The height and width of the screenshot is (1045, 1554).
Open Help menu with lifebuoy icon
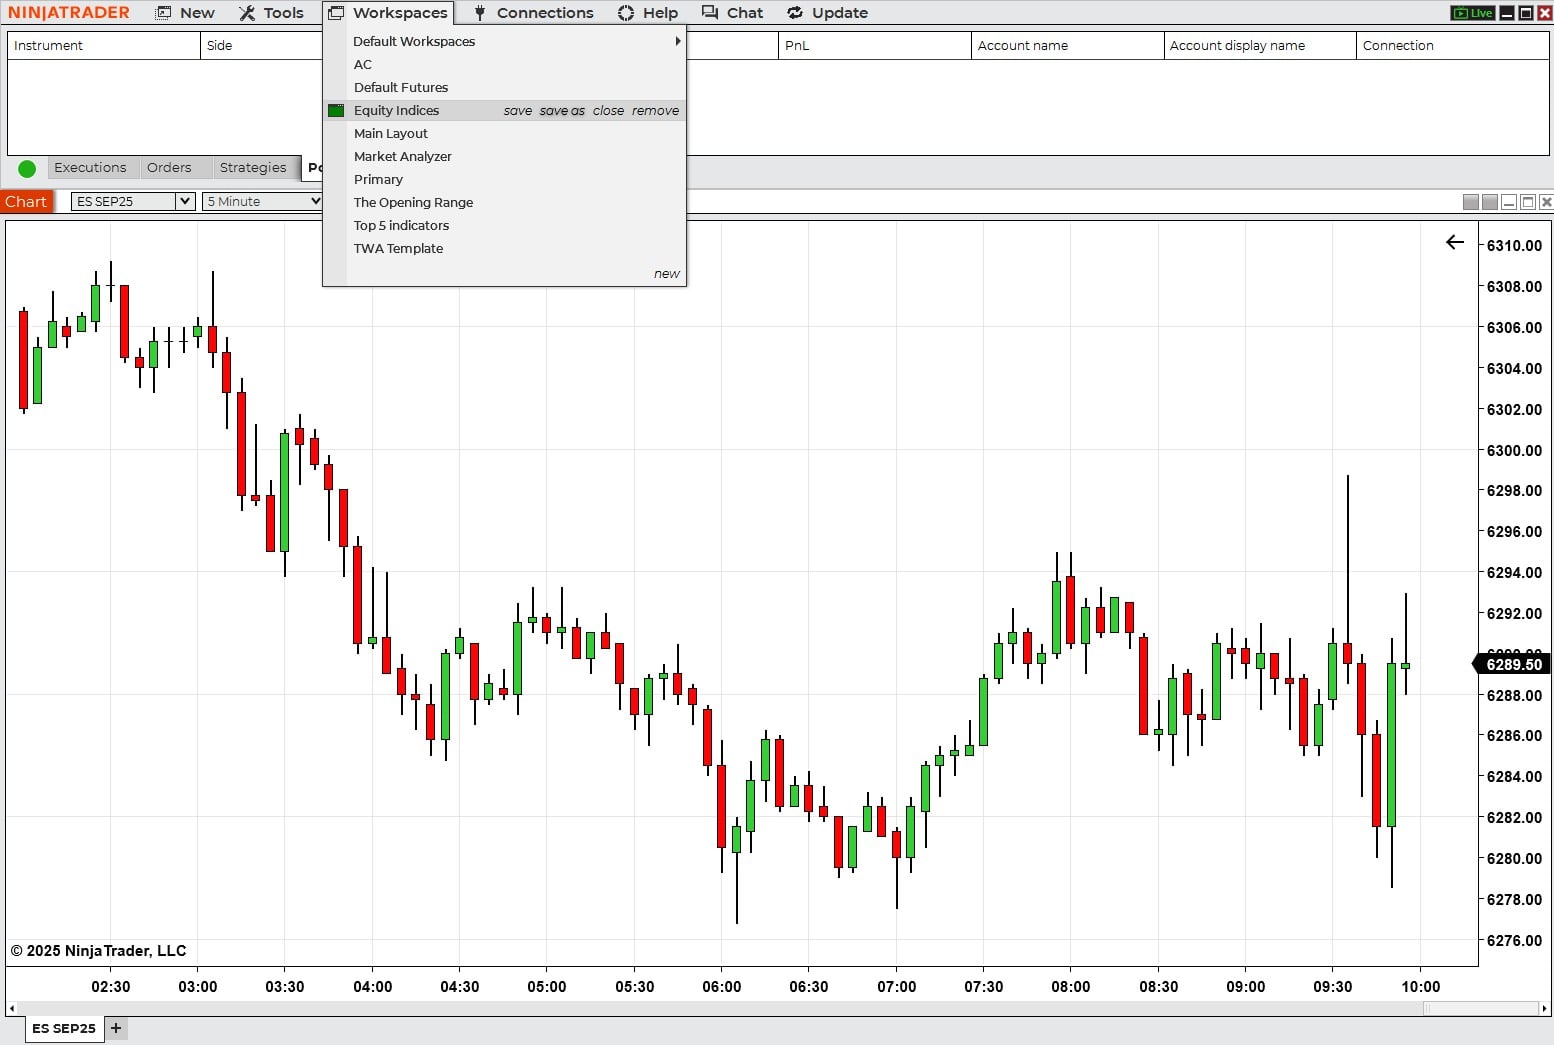[x=648, y=13]
